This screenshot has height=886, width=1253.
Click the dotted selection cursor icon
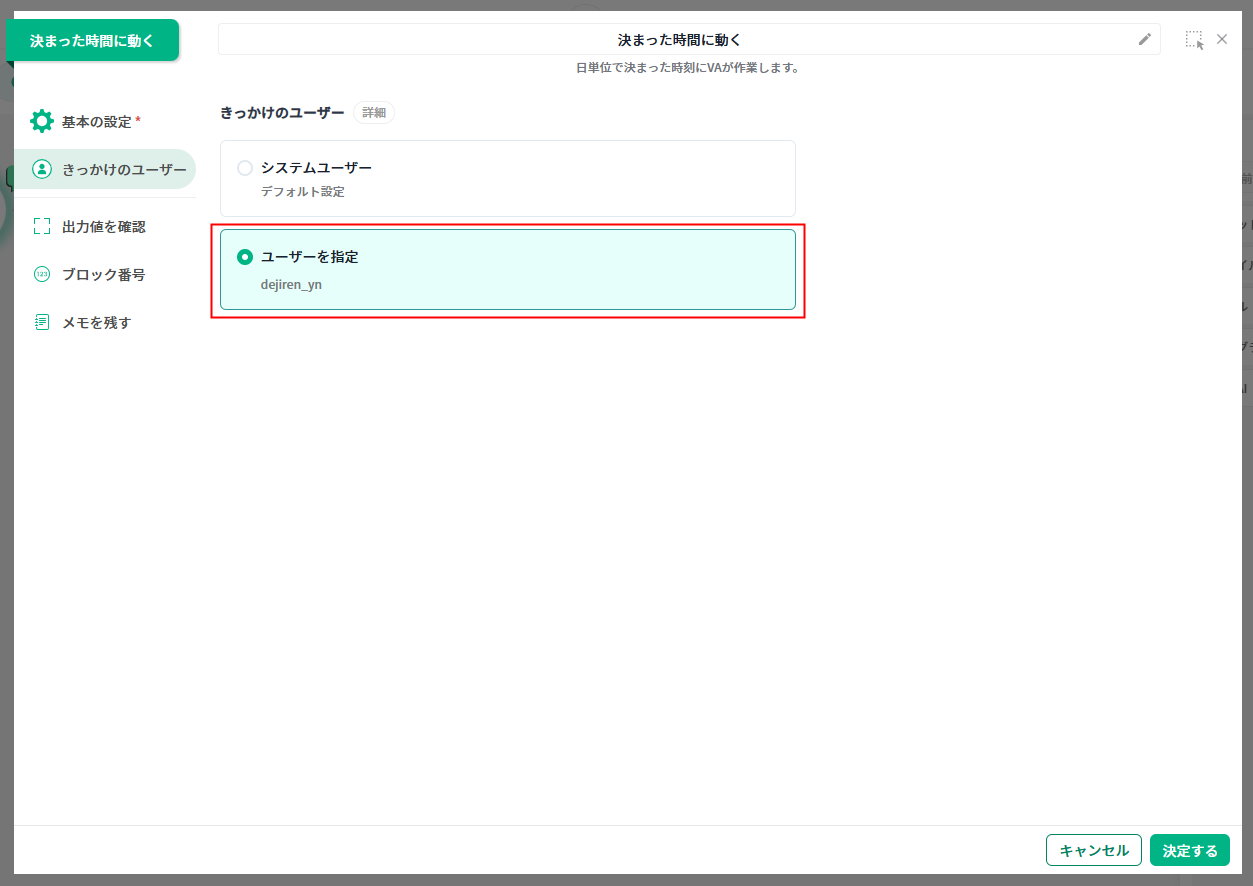pos(1194,40)
